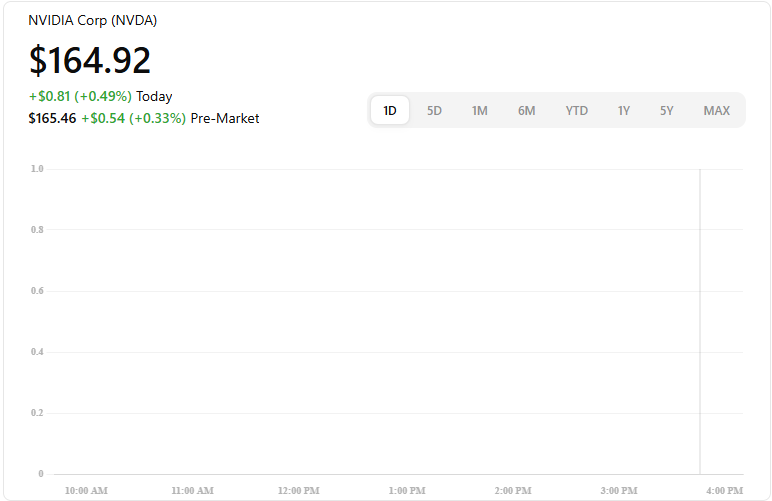Switch to the 1M chart range
Viewport: 772px width, 501px height.
pos(480,110)
